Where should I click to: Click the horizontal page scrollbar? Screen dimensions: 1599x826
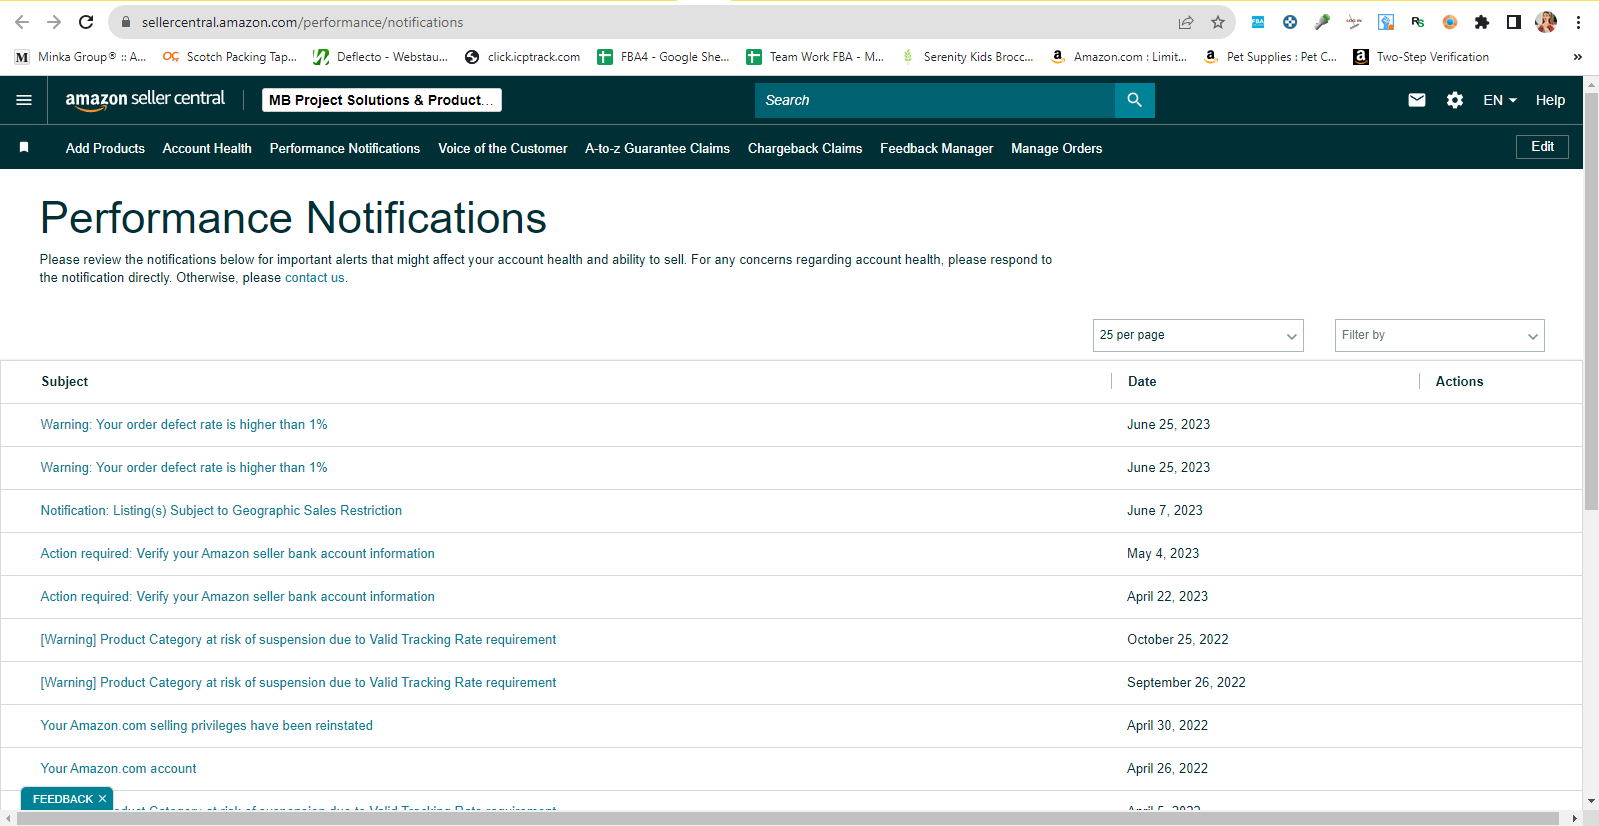click(788, 819)
